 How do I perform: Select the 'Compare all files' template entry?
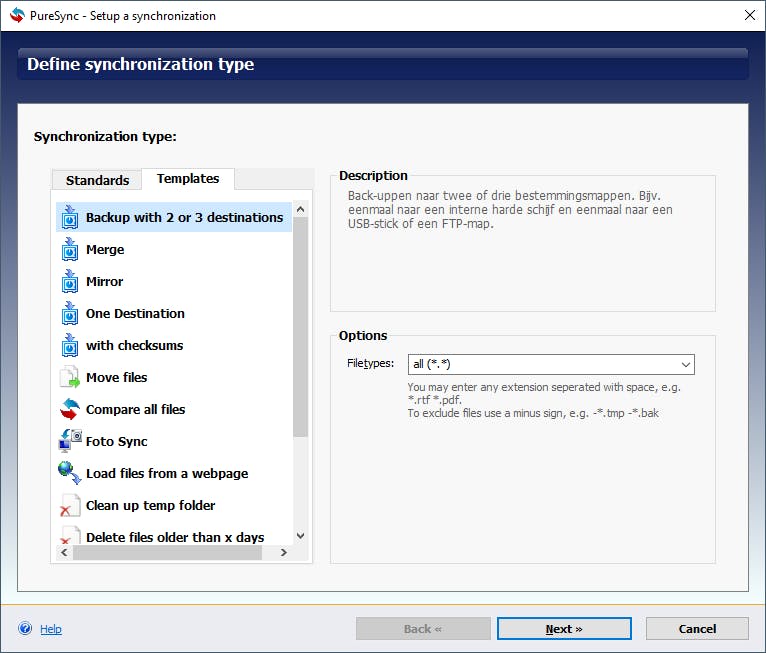coord(174,409)
